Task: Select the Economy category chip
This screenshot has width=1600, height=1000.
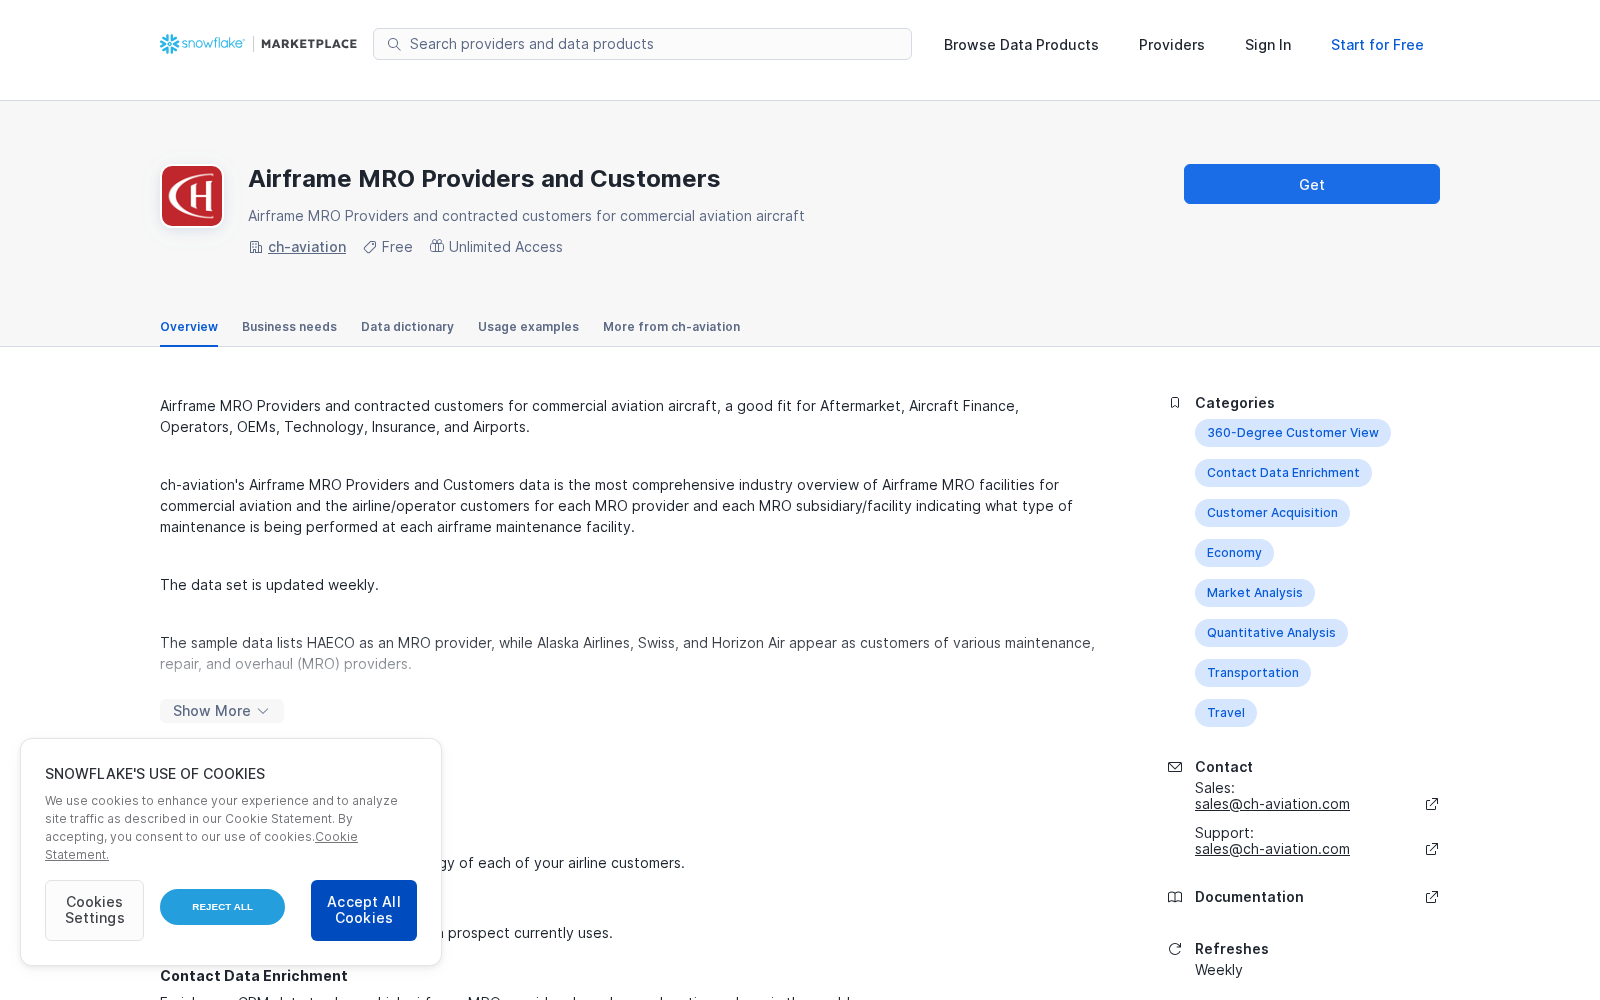Action: point(1234,553)
